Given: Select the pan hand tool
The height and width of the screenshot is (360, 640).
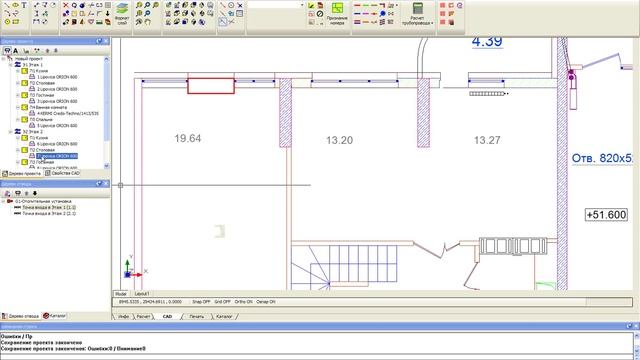Looking at the screenshot, I should click(x=147, y=22).
